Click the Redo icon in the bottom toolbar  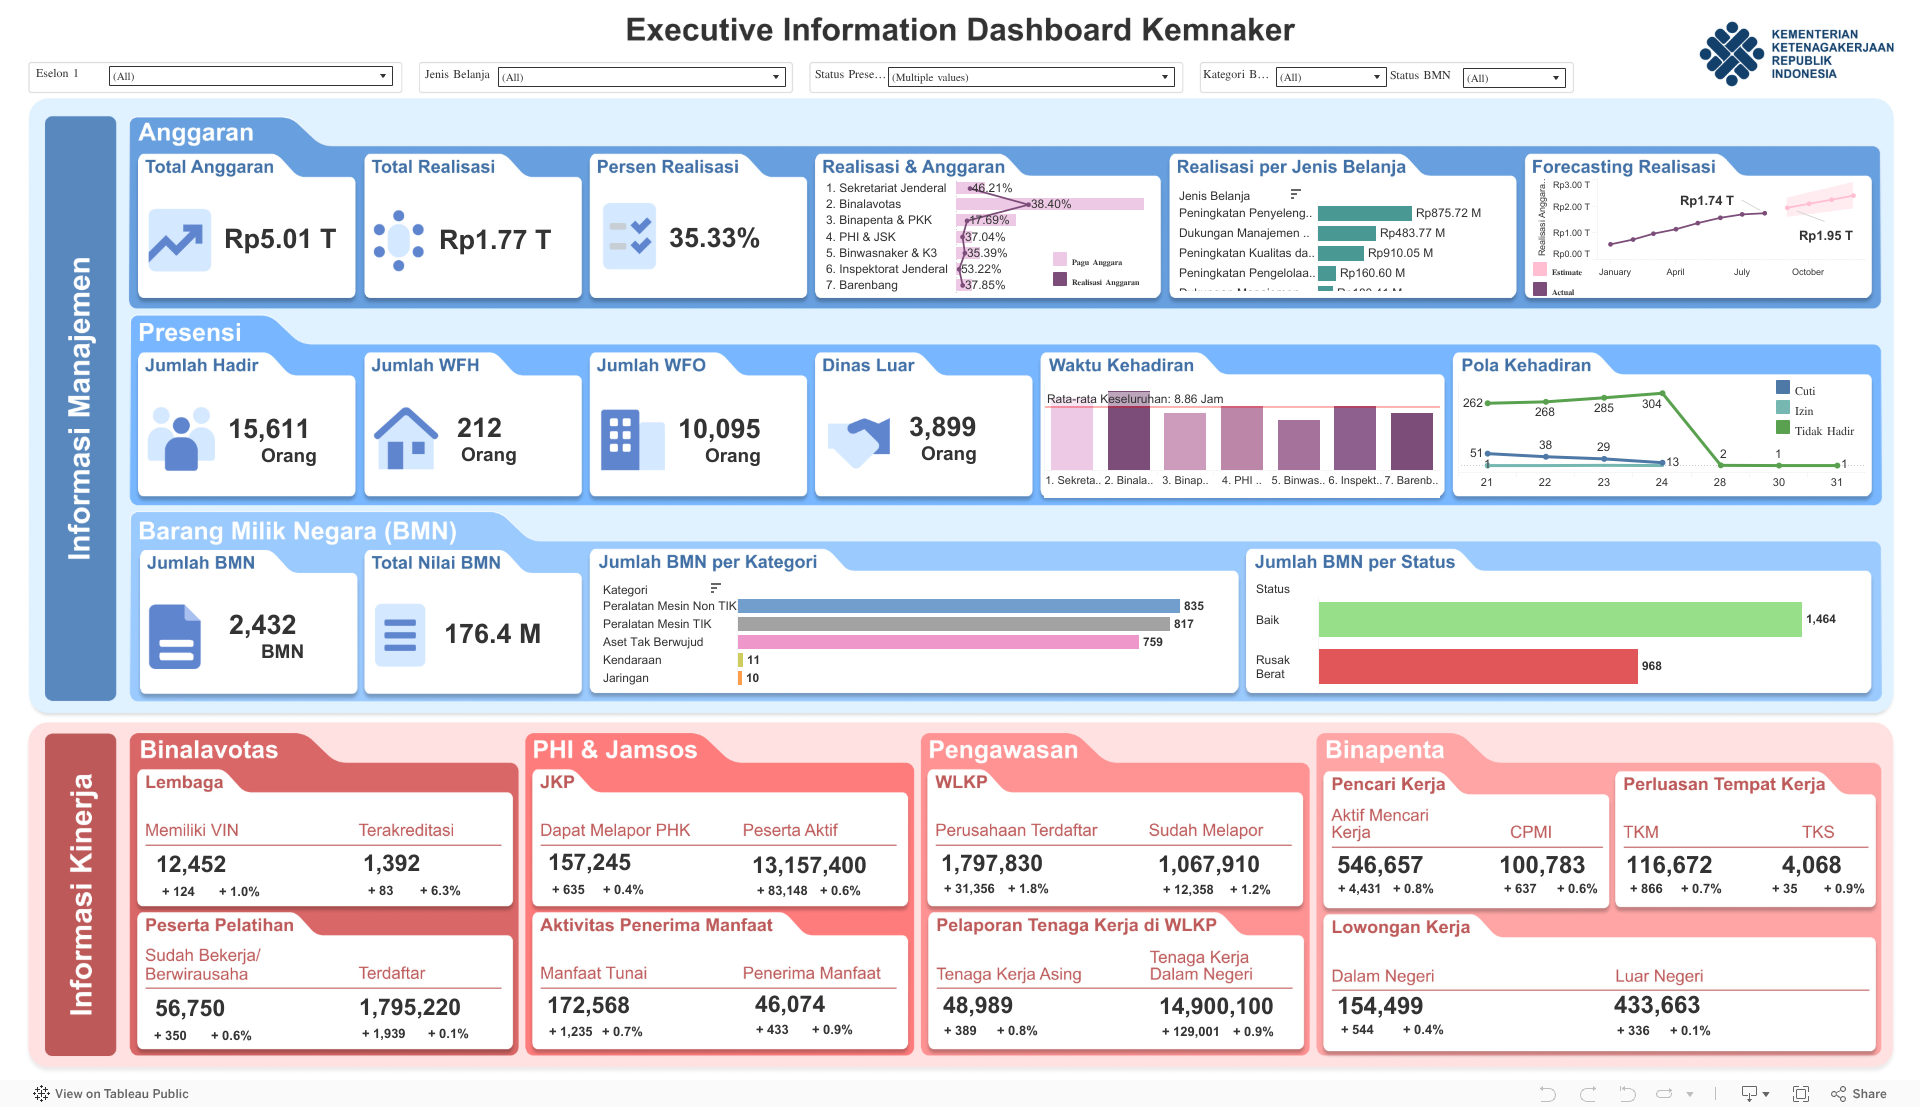[1587, 1093]
